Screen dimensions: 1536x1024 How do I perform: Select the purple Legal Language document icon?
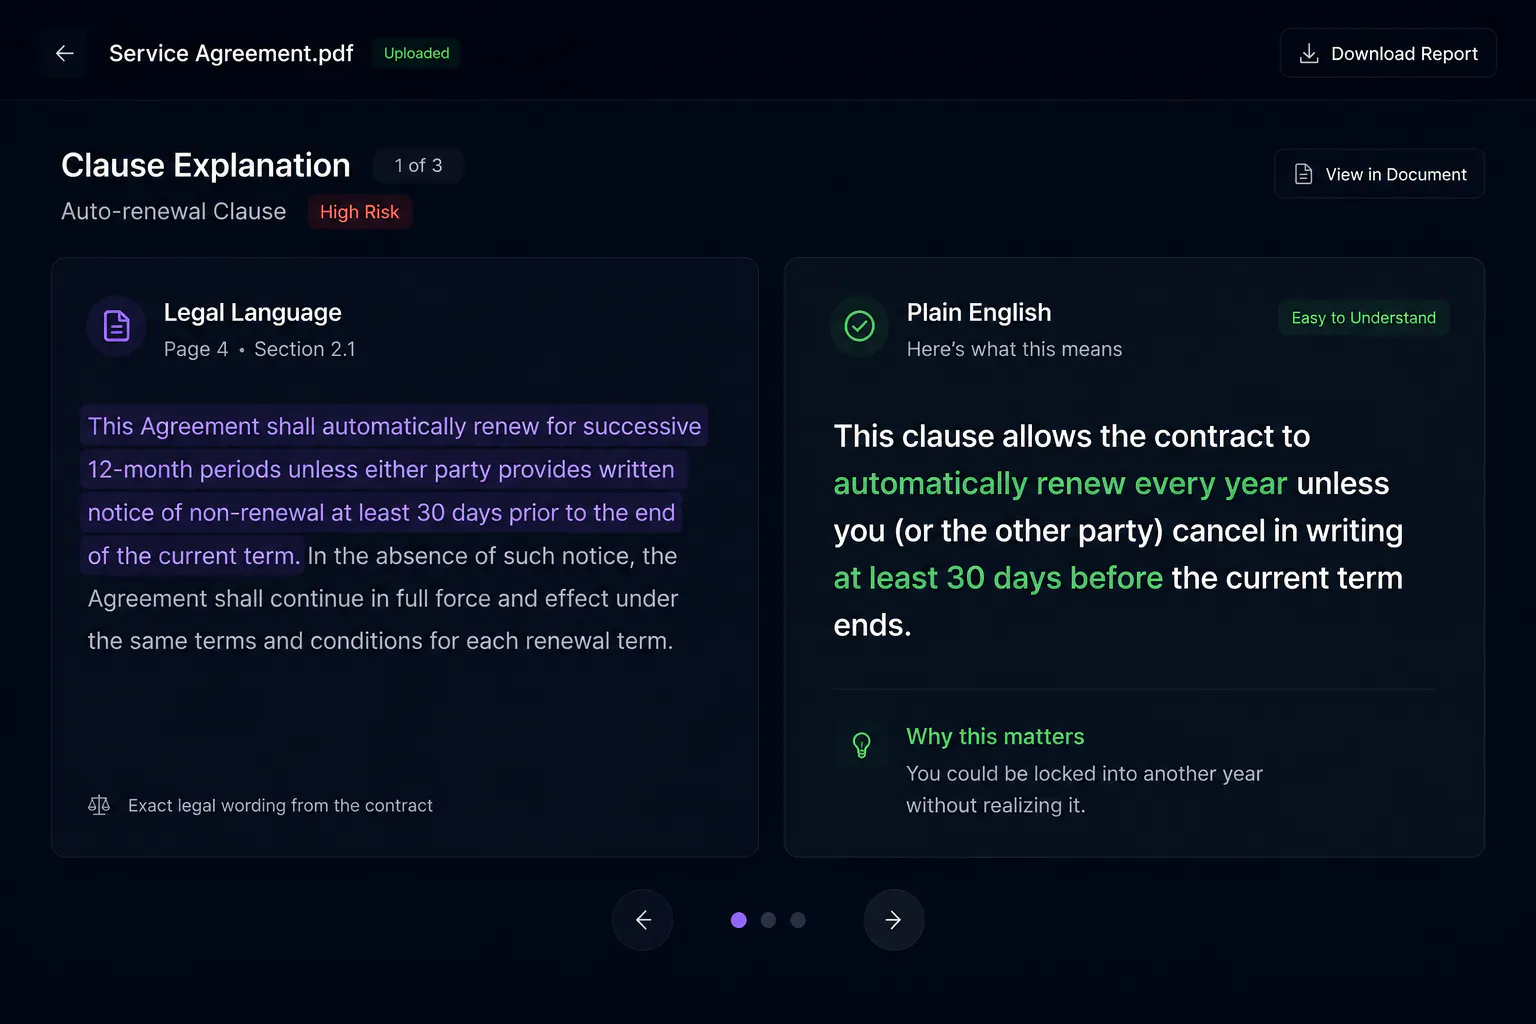click(x=117, y=326)
